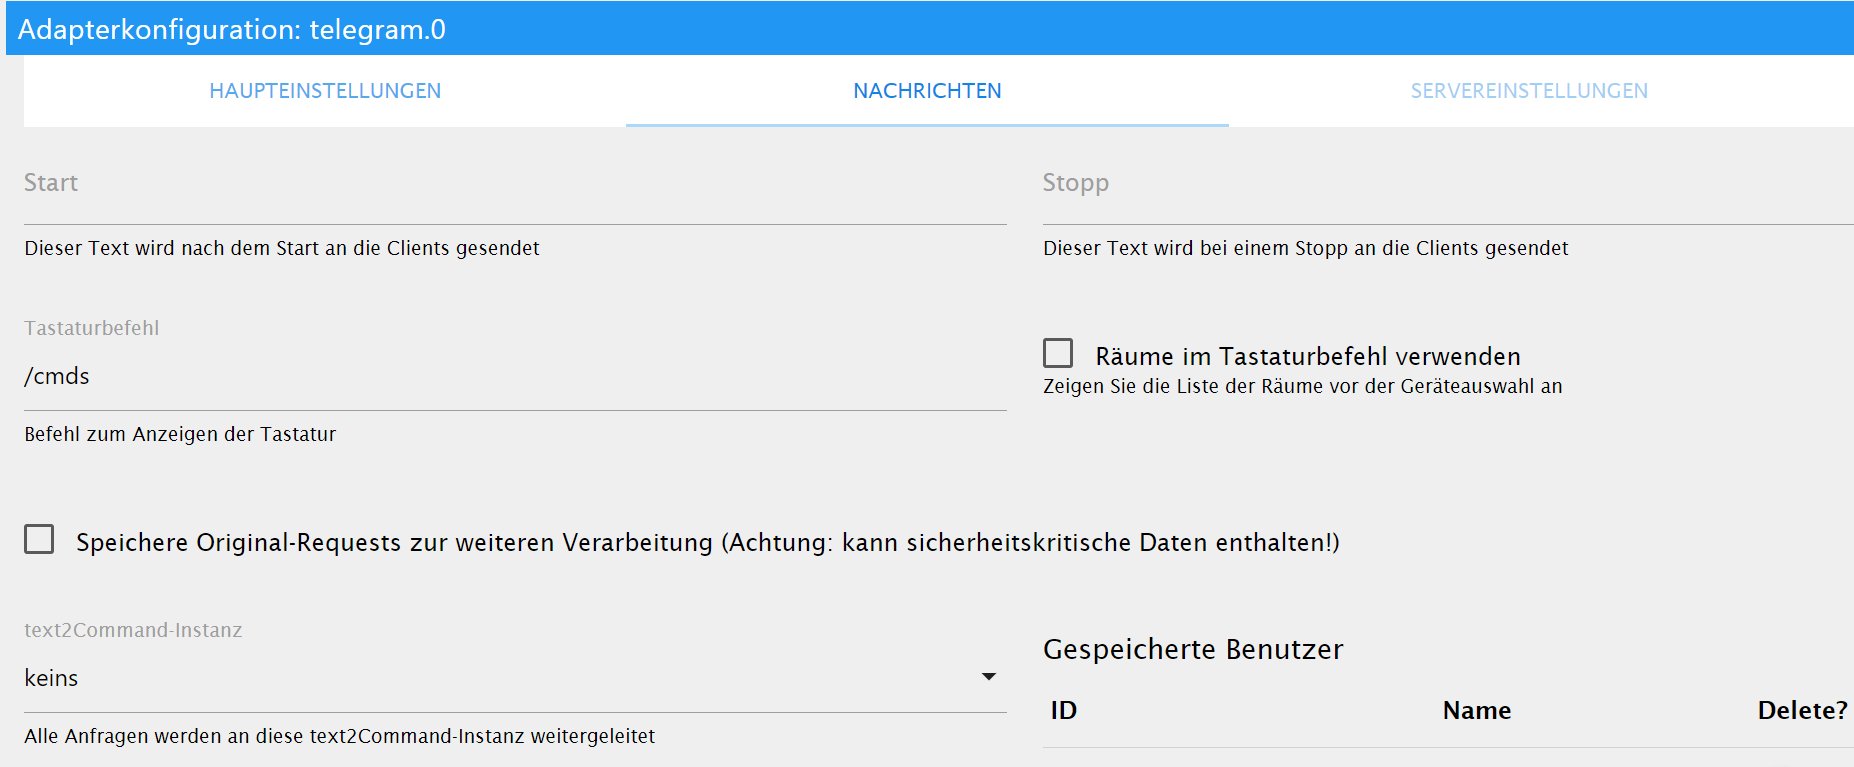This screenshot has height=767, width=1854.
Task: Edit the Tastaturbefehl field containing /cmds
Action: (515, 378)
